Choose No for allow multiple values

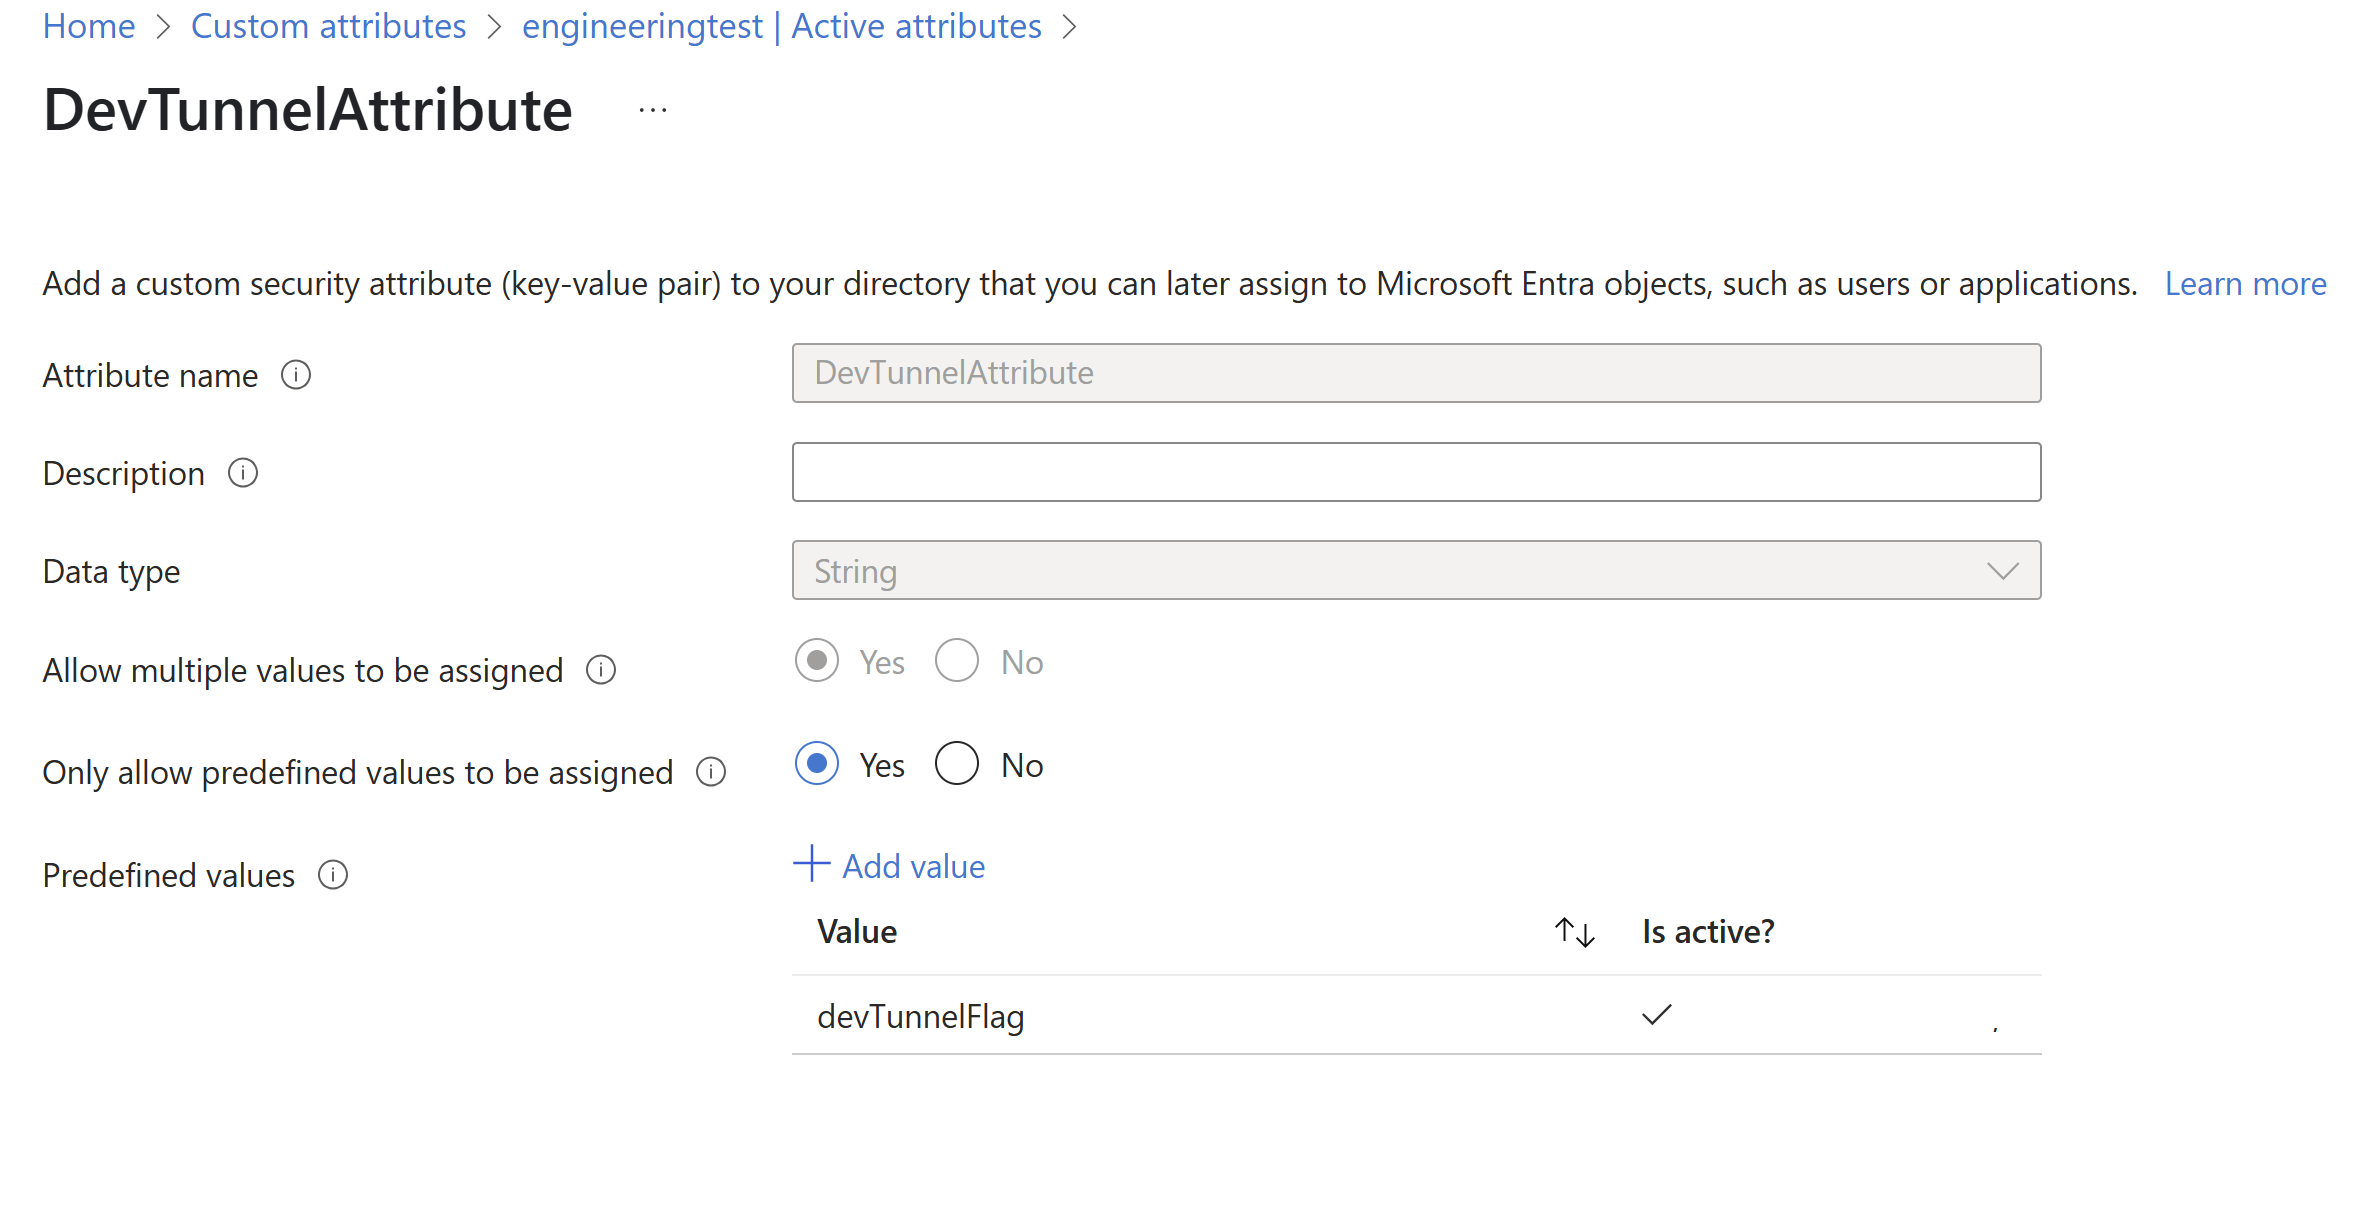pos(957,661)
